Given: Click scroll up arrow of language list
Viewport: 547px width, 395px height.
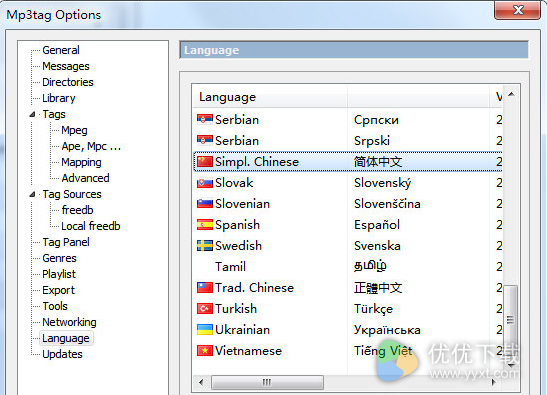Looking at the screenshot, I should [x=511, y=94].
